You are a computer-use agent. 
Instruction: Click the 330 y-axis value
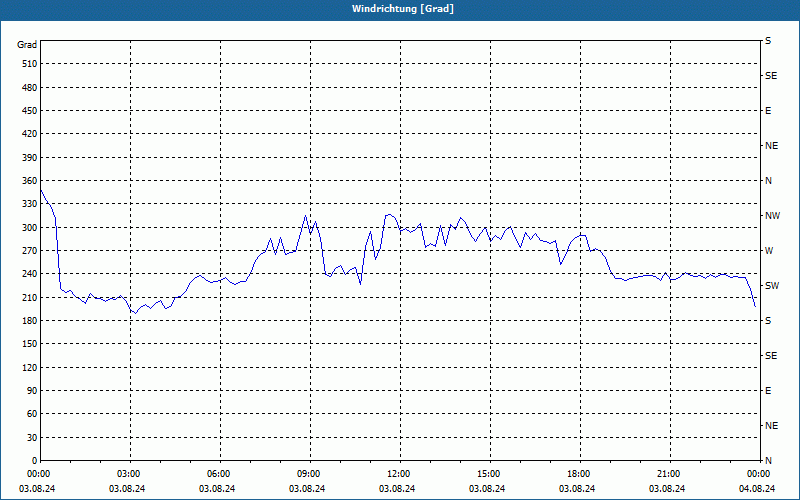(30, 204)
